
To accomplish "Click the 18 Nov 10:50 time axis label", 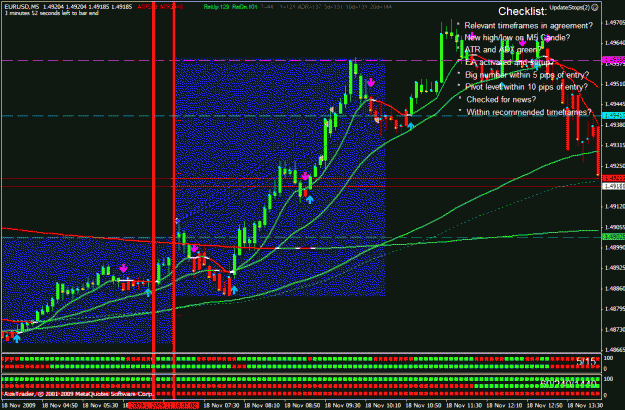I will pyautogui.click(x=422, y=406).
